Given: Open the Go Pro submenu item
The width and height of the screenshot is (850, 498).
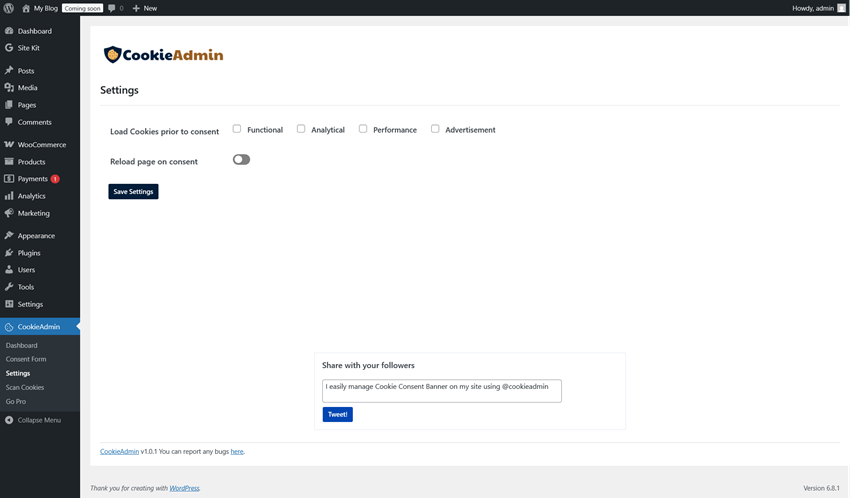Looking at the screenshot, I should coord(16,402).
